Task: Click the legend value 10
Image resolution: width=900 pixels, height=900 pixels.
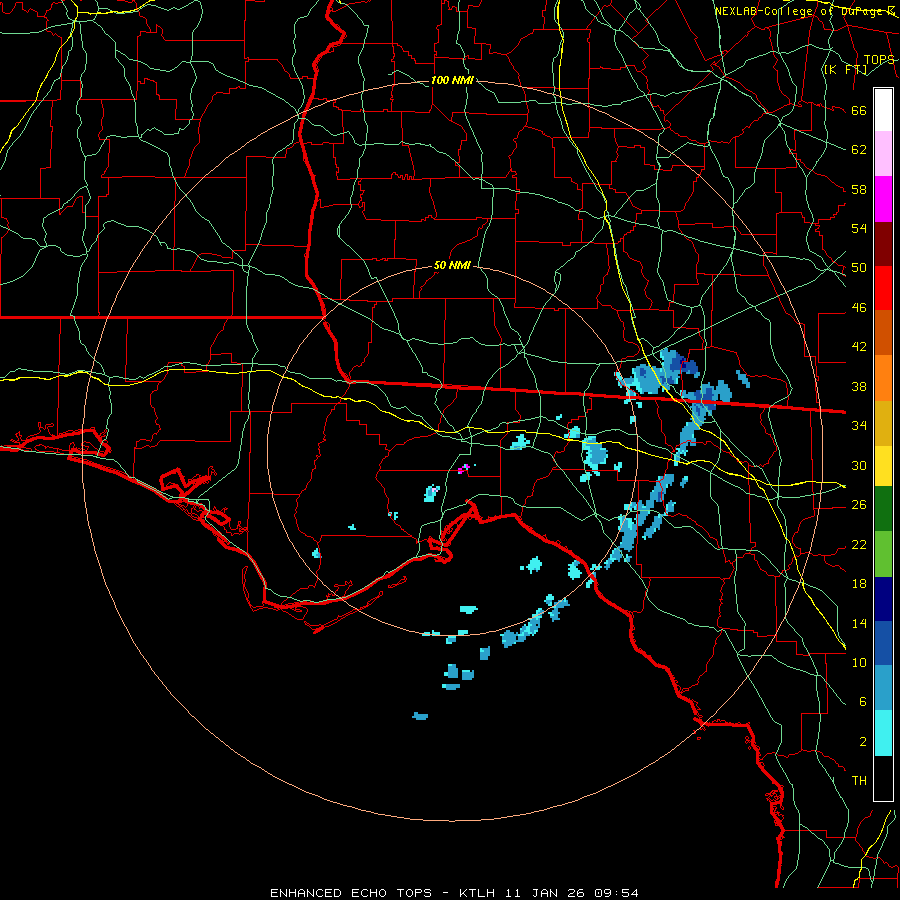Action: tap(859, 662)
